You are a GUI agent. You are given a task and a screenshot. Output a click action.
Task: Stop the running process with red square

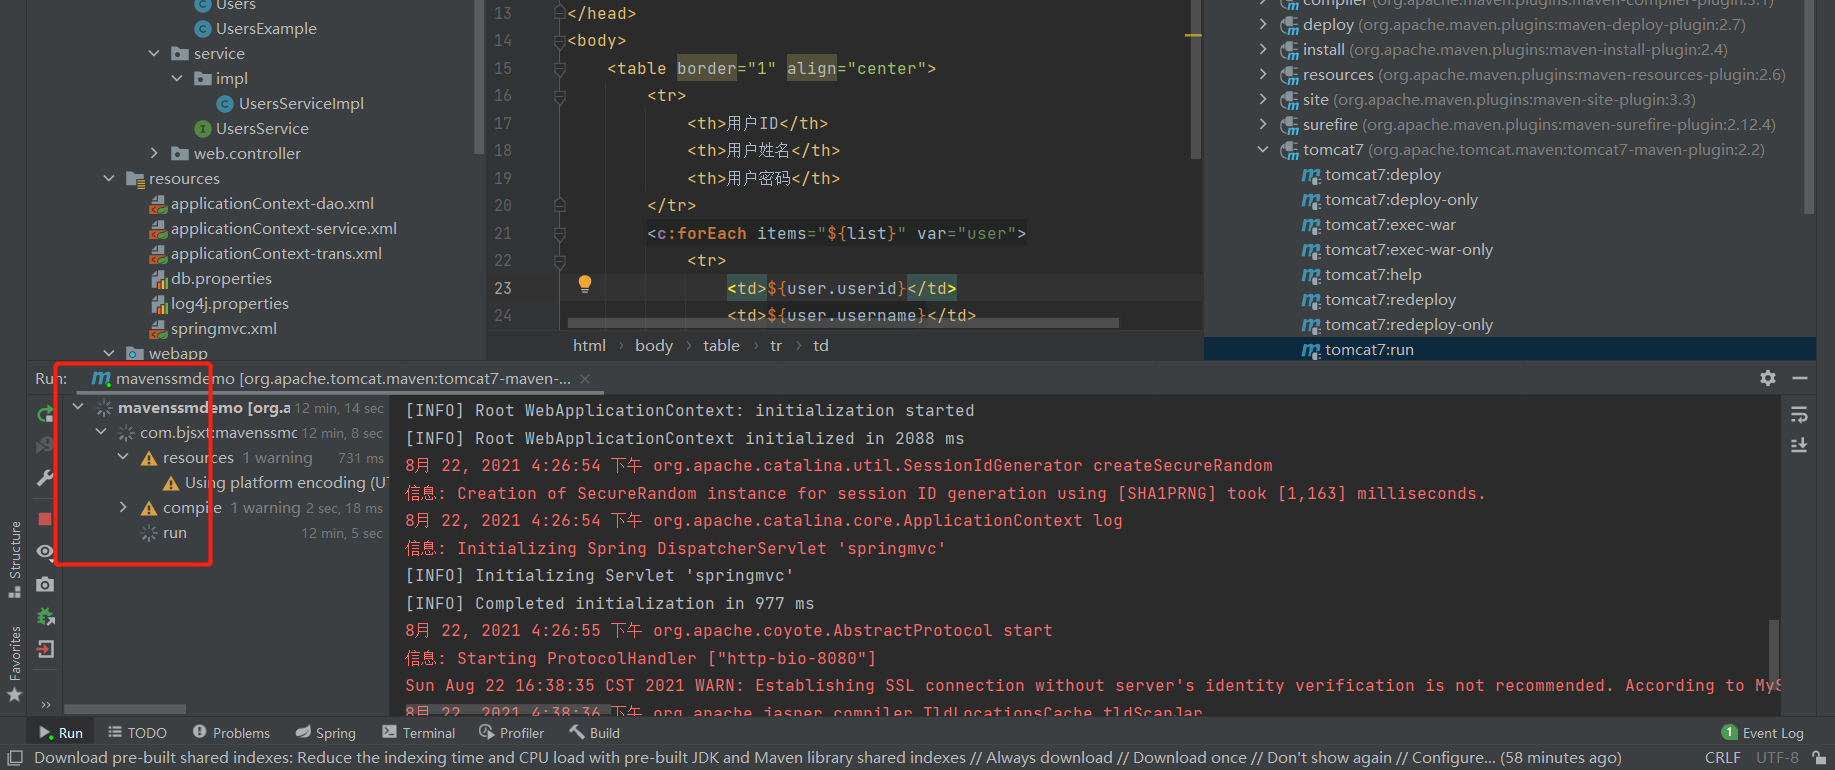(x=45, y=518)
